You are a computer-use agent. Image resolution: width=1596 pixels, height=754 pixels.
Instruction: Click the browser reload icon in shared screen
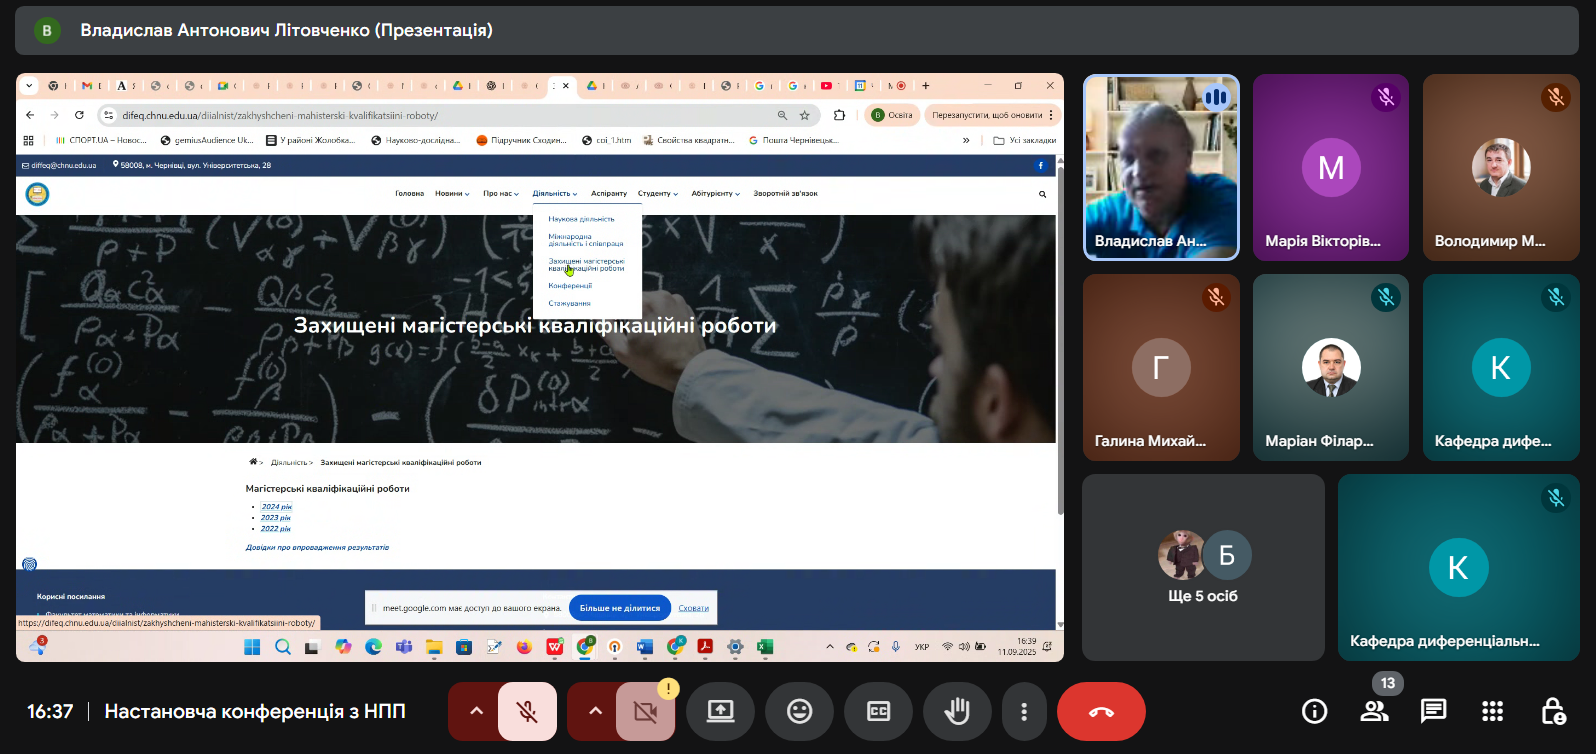coord(79,115)
